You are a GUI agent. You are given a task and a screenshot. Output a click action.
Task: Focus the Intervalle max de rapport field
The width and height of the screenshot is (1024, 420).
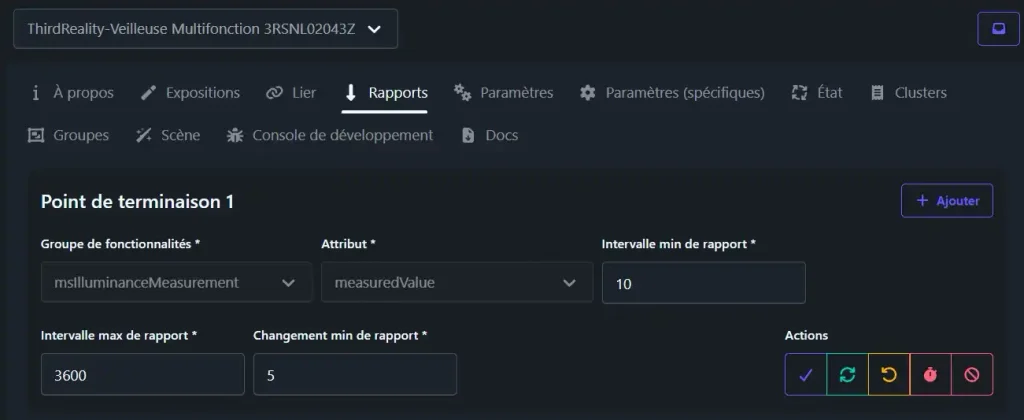(142, 374)
